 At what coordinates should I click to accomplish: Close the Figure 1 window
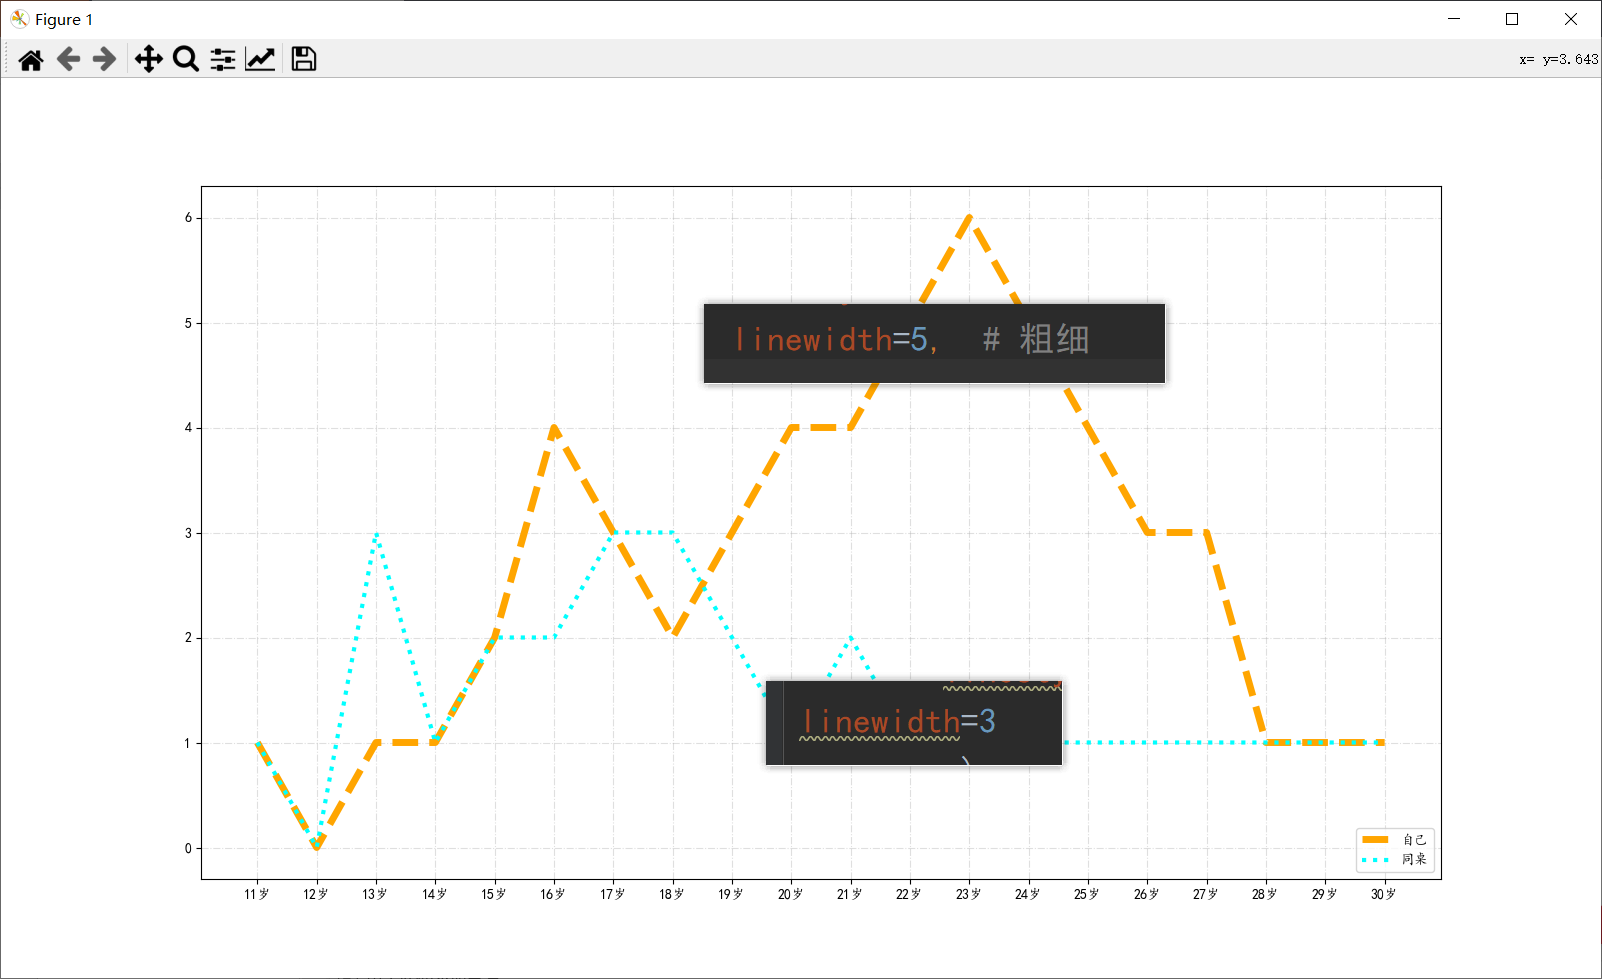[x=1571, y=19]
